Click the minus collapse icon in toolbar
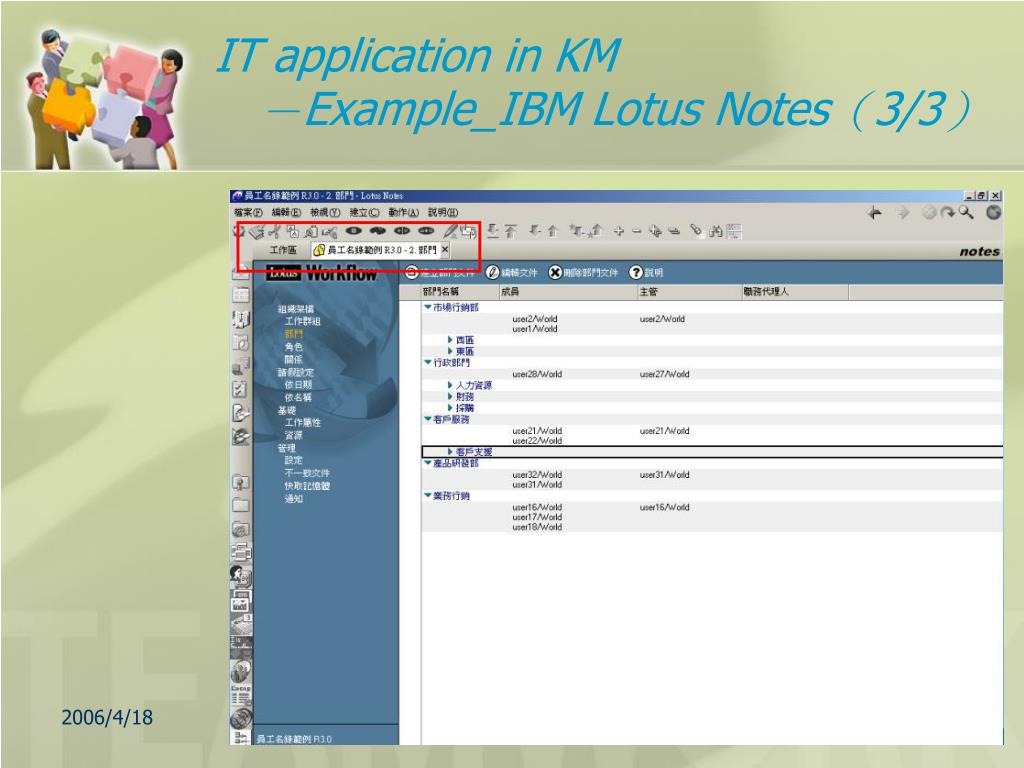This screenshot has height=768, width=1024. coord(636,231)
